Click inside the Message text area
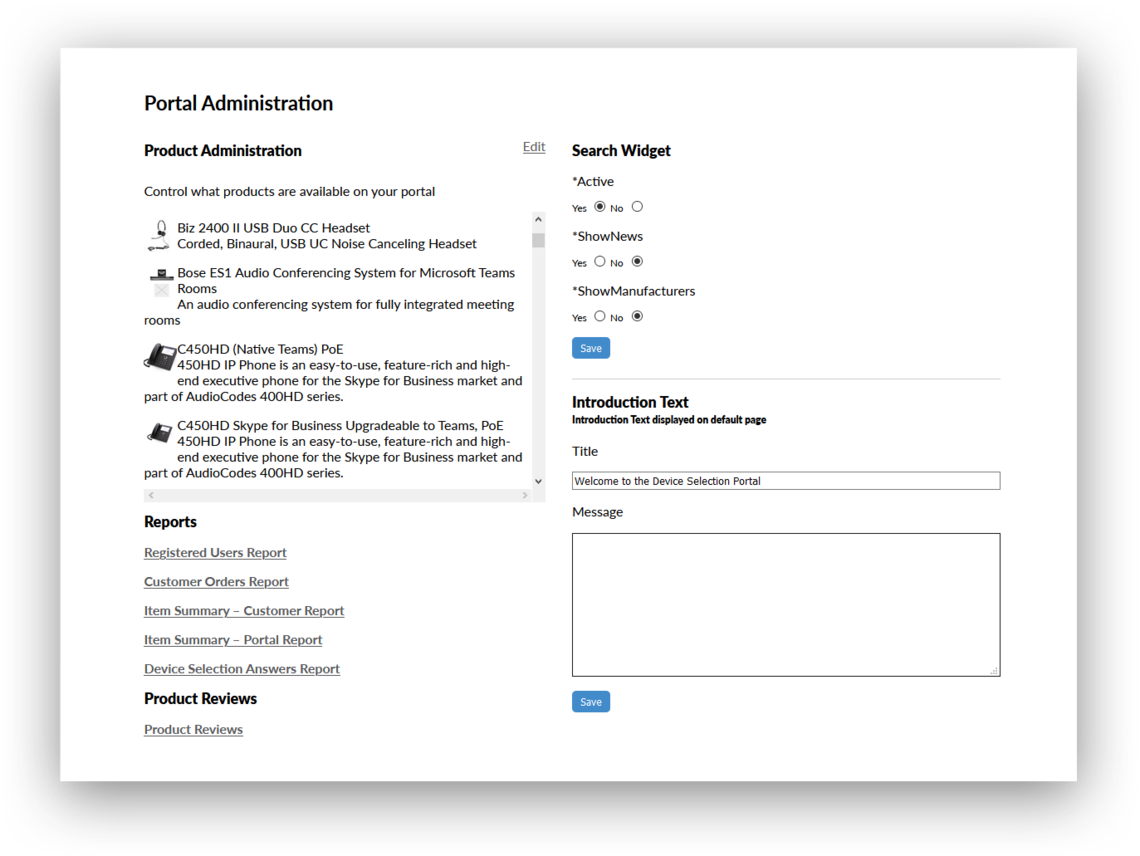Image resolution: width=1140 pixels, height=856 pixels. tap(786, 605)
